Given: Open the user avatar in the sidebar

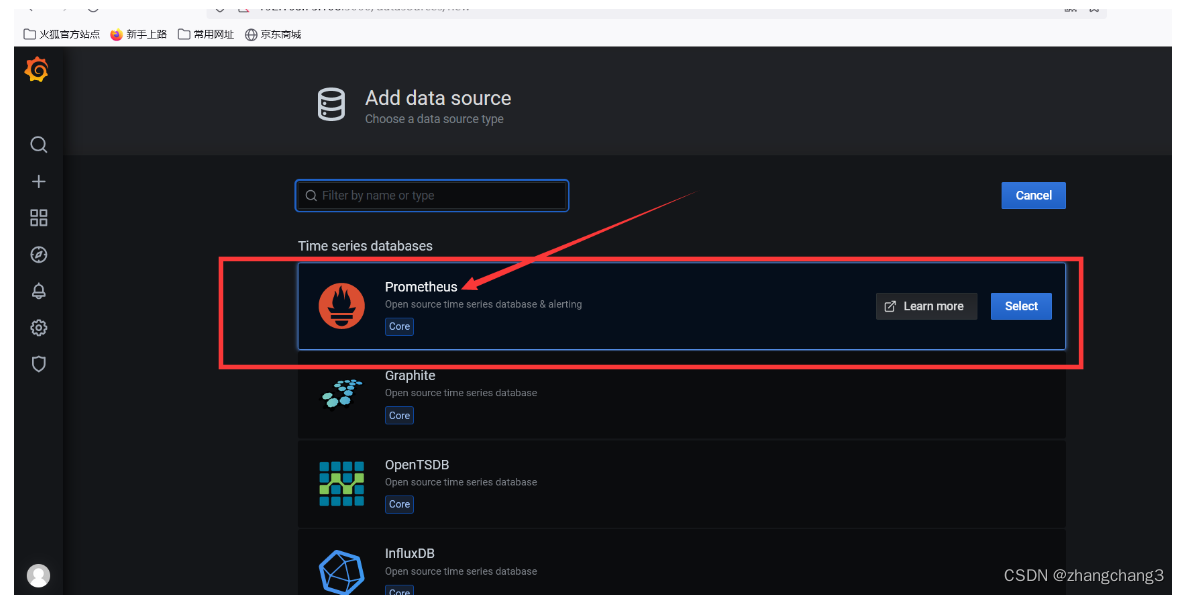Looking at the screenshot, I should (38, 575).
